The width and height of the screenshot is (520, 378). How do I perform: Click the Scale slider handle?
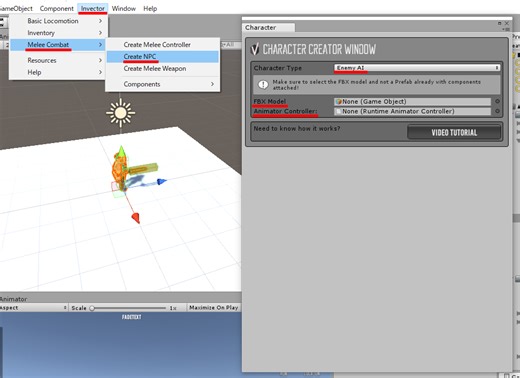[x=92, y=308]
